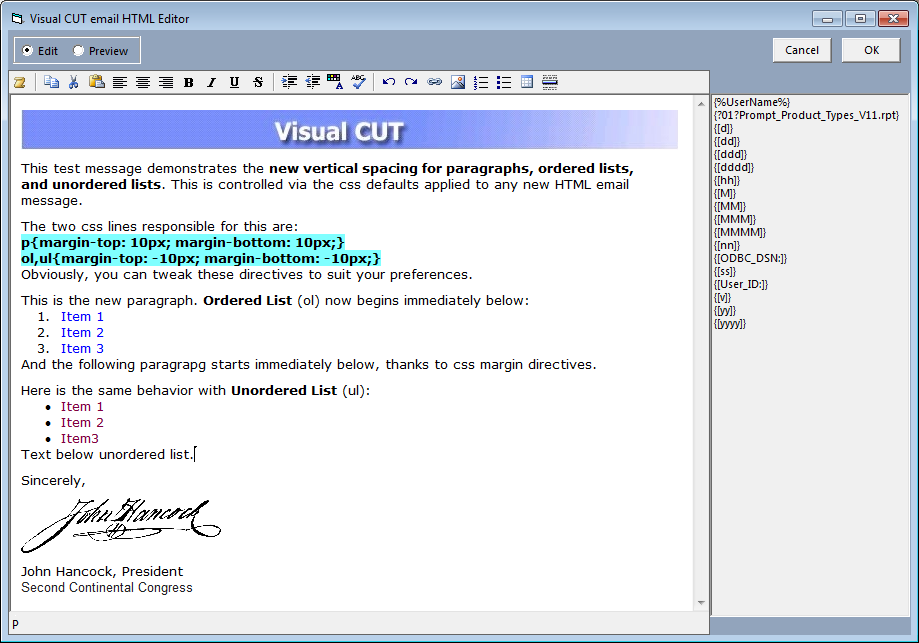Select the {[yyyy]} year field
919x643 pixels.
click(730, 324)
